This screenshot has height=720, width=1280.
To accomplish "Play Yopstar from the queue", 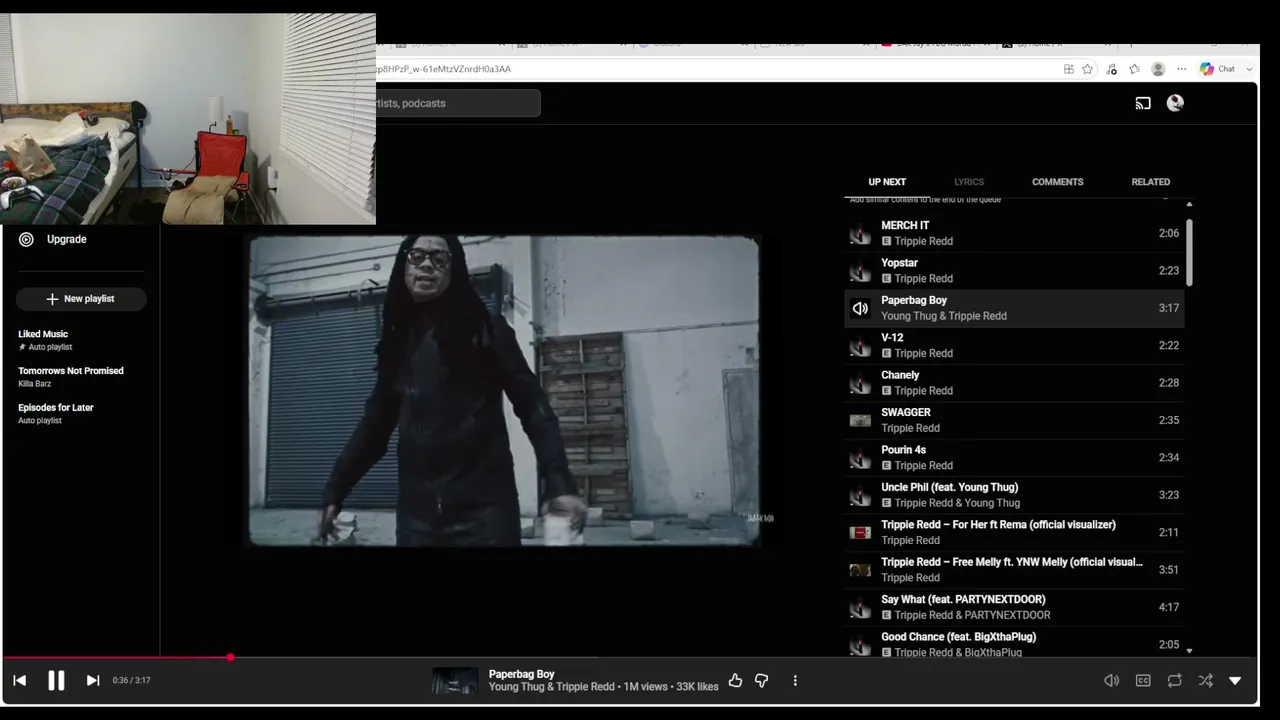I will point(1014,271).
